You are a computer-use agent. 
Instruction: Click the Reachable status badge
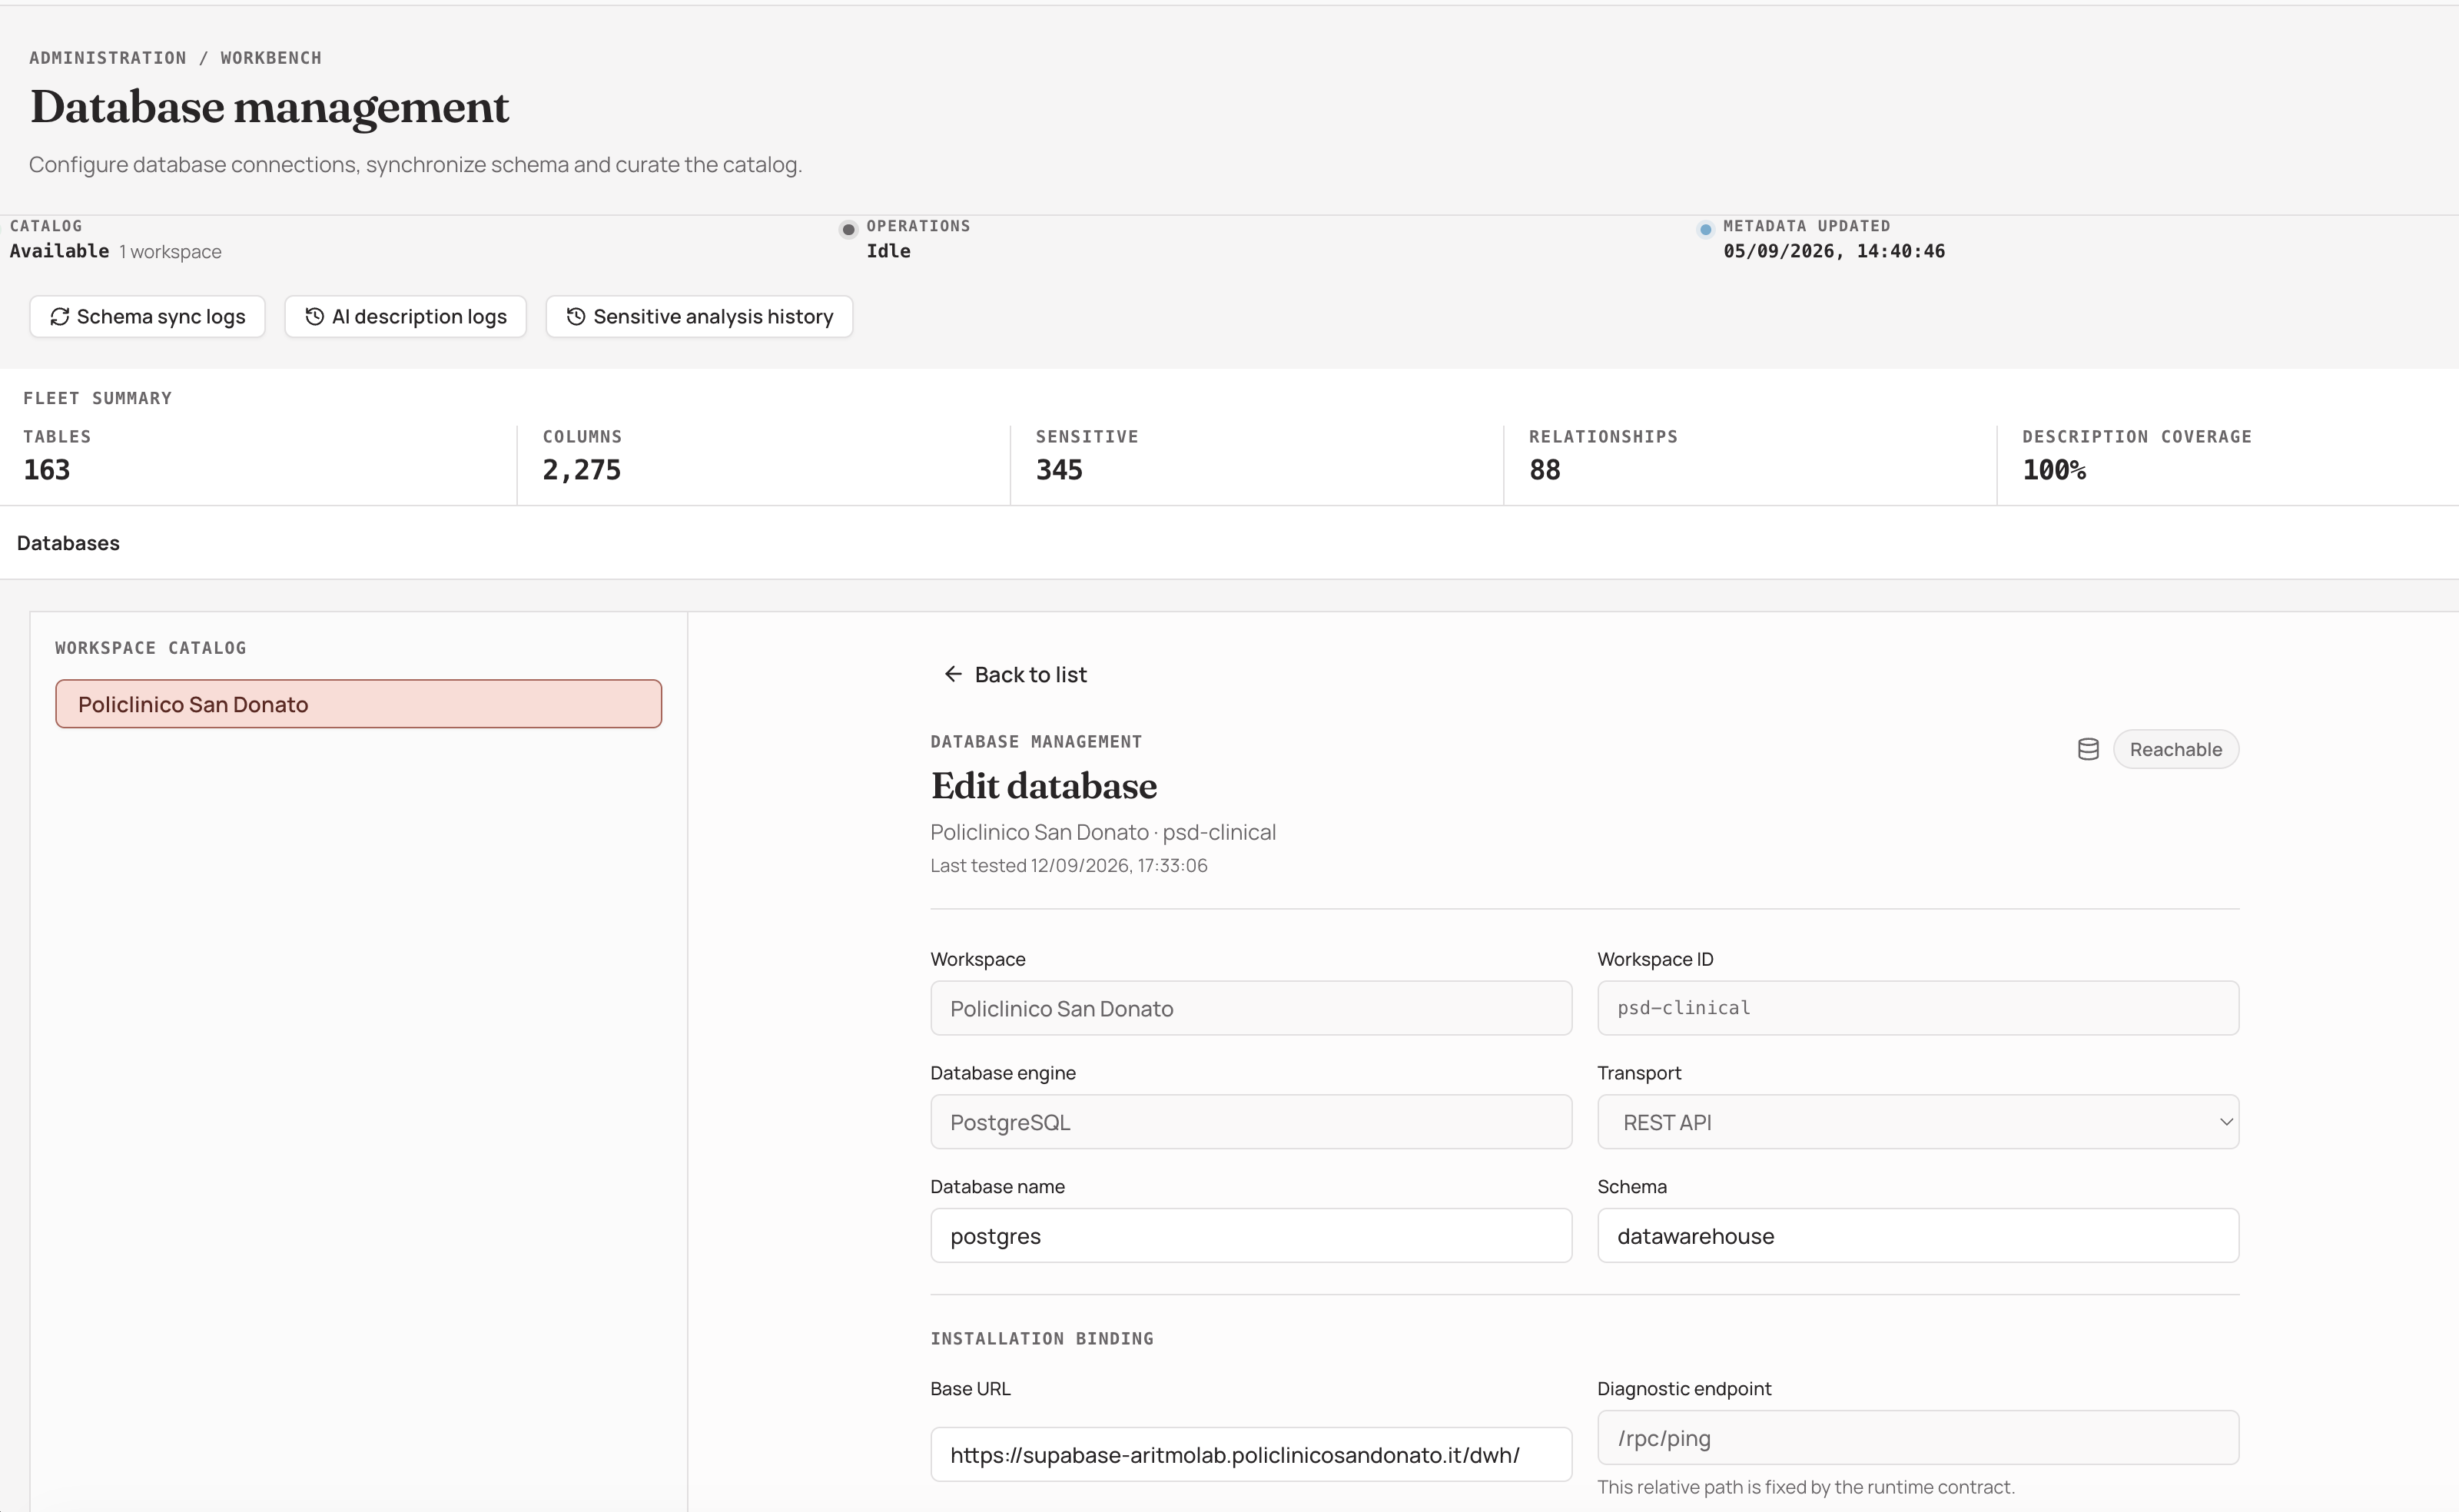pos(2175,750)
